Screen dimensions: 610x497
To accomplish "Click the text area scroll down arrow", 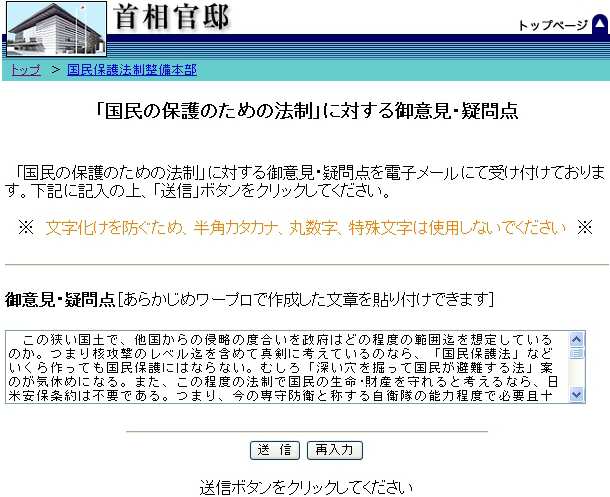I will 576,395.
